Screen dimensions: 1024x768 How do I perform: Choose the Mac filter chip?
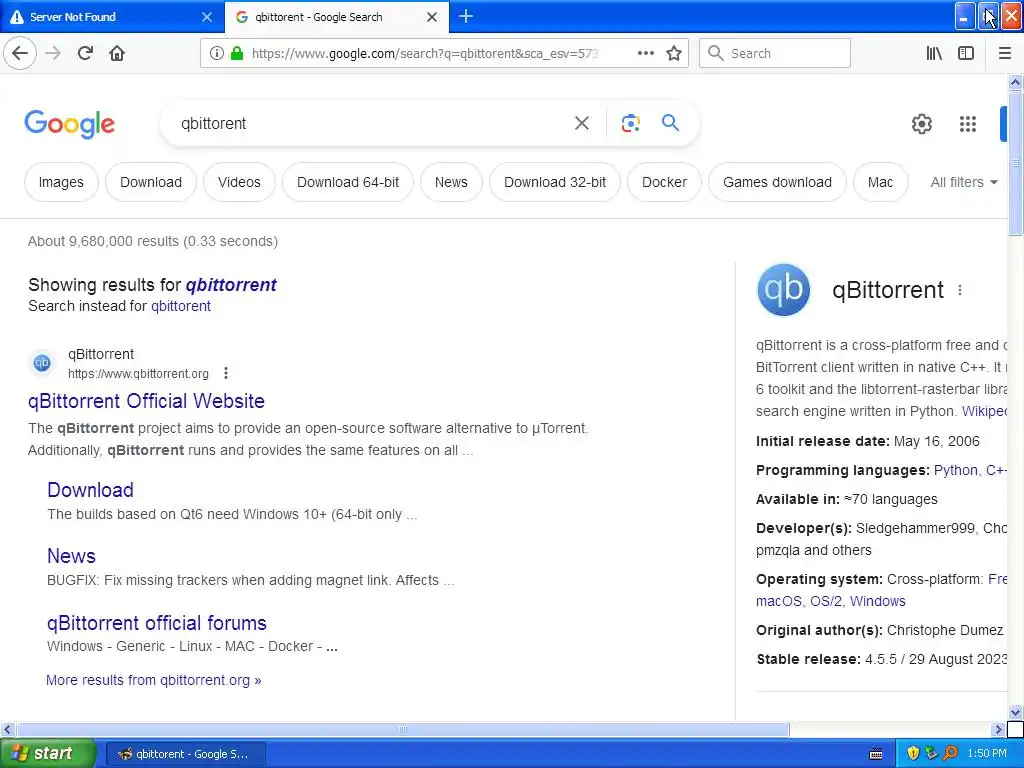tap(880, 182)
